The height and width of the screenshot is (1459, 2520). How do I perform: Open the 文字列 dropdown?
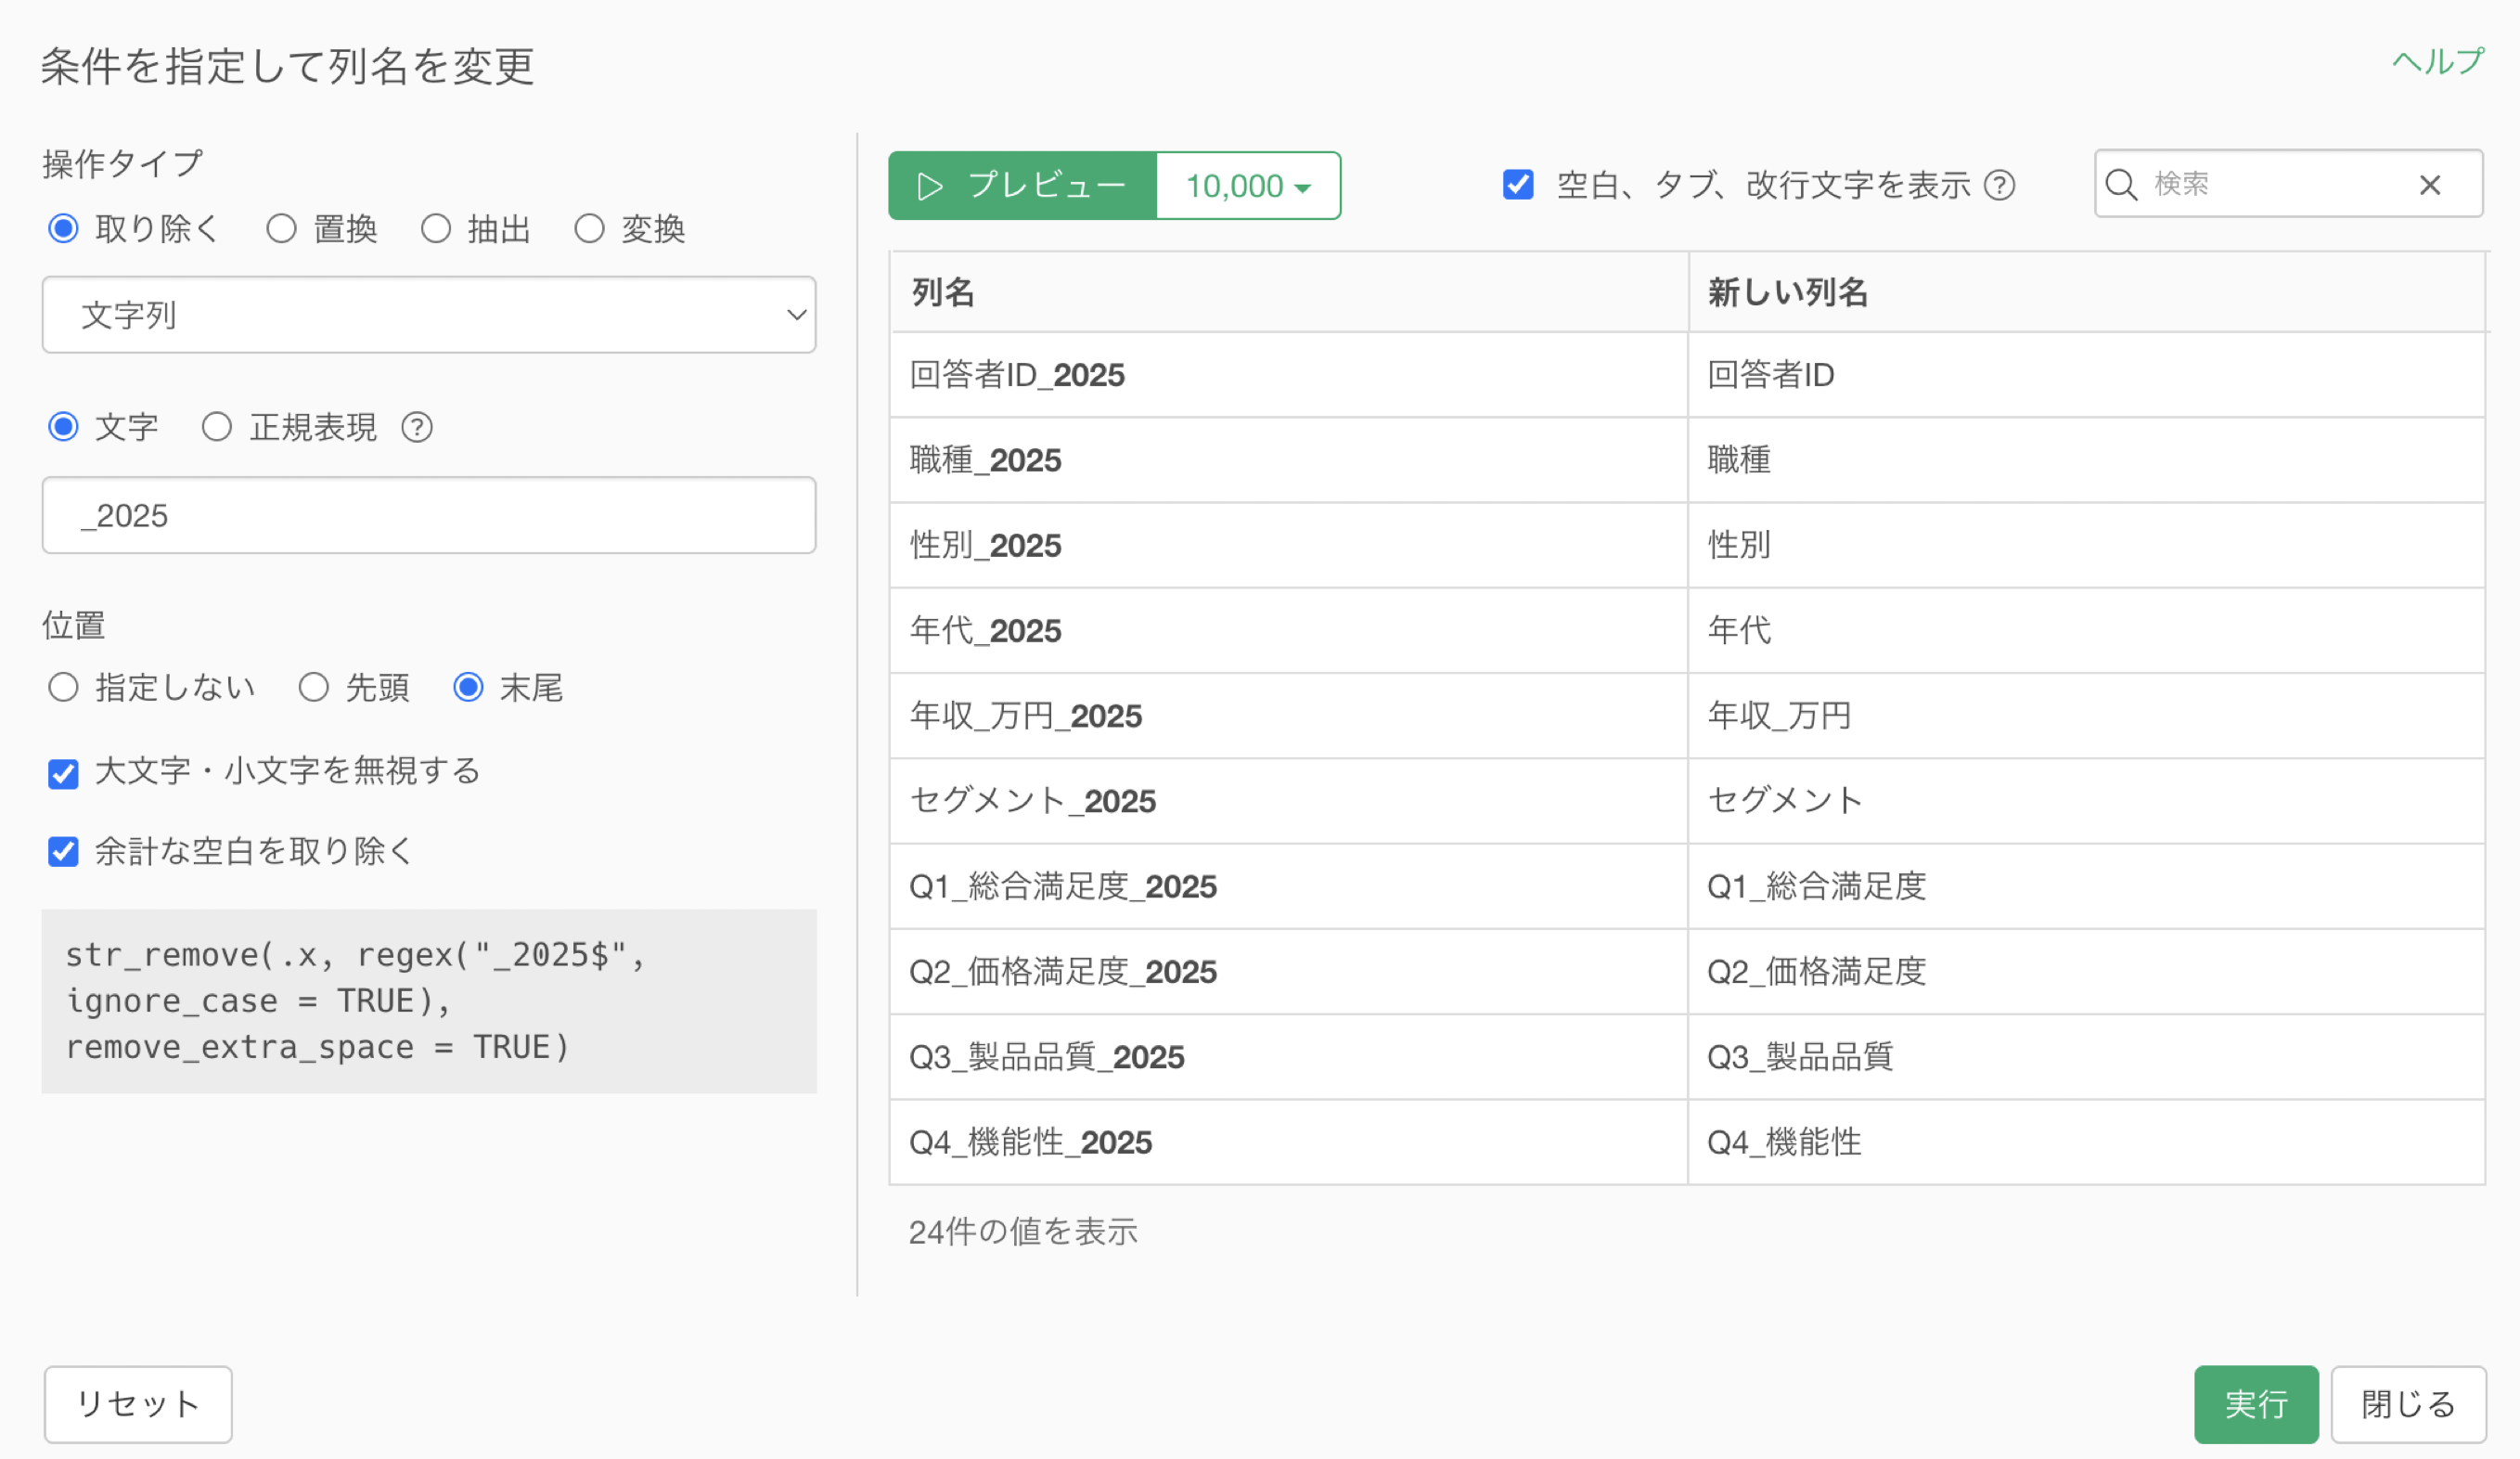[x=429, y=315]
